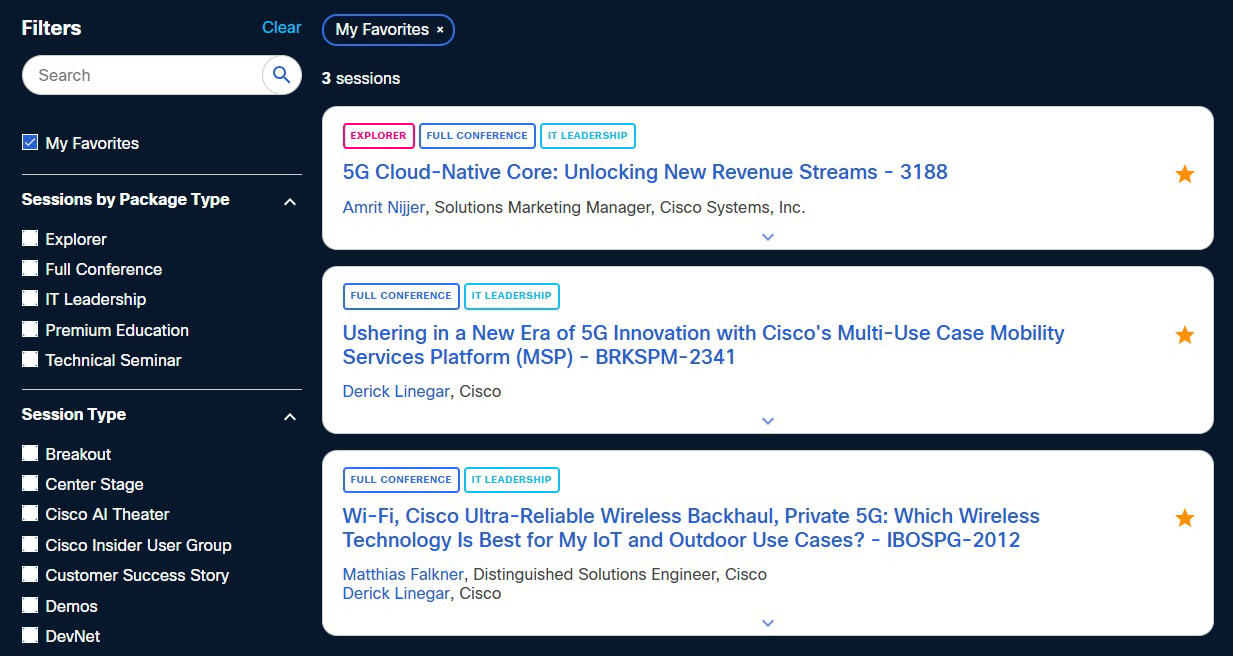1233x656 pixels.
Task: Toggle the Demos checkbox
Action: 30,605
